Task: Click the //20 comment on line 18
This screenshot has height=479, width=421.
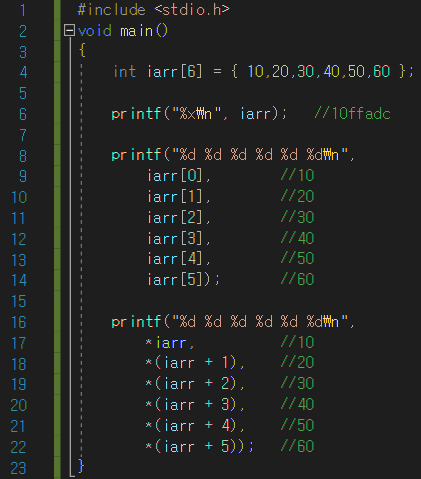Action: [297, 363]
